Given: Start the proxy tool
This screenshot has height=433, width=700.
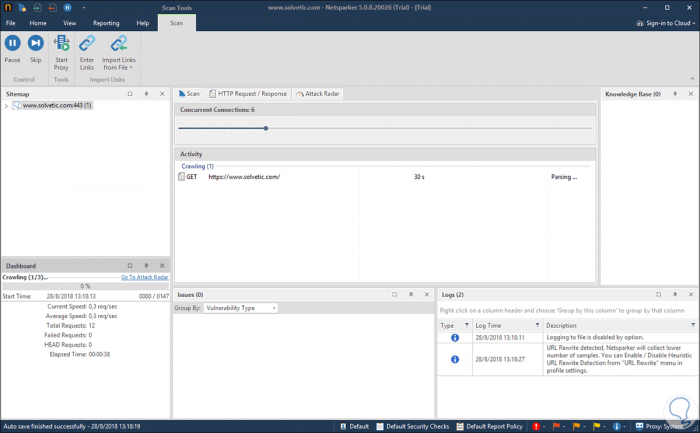Looking at the screenshot, I should 61,53.
